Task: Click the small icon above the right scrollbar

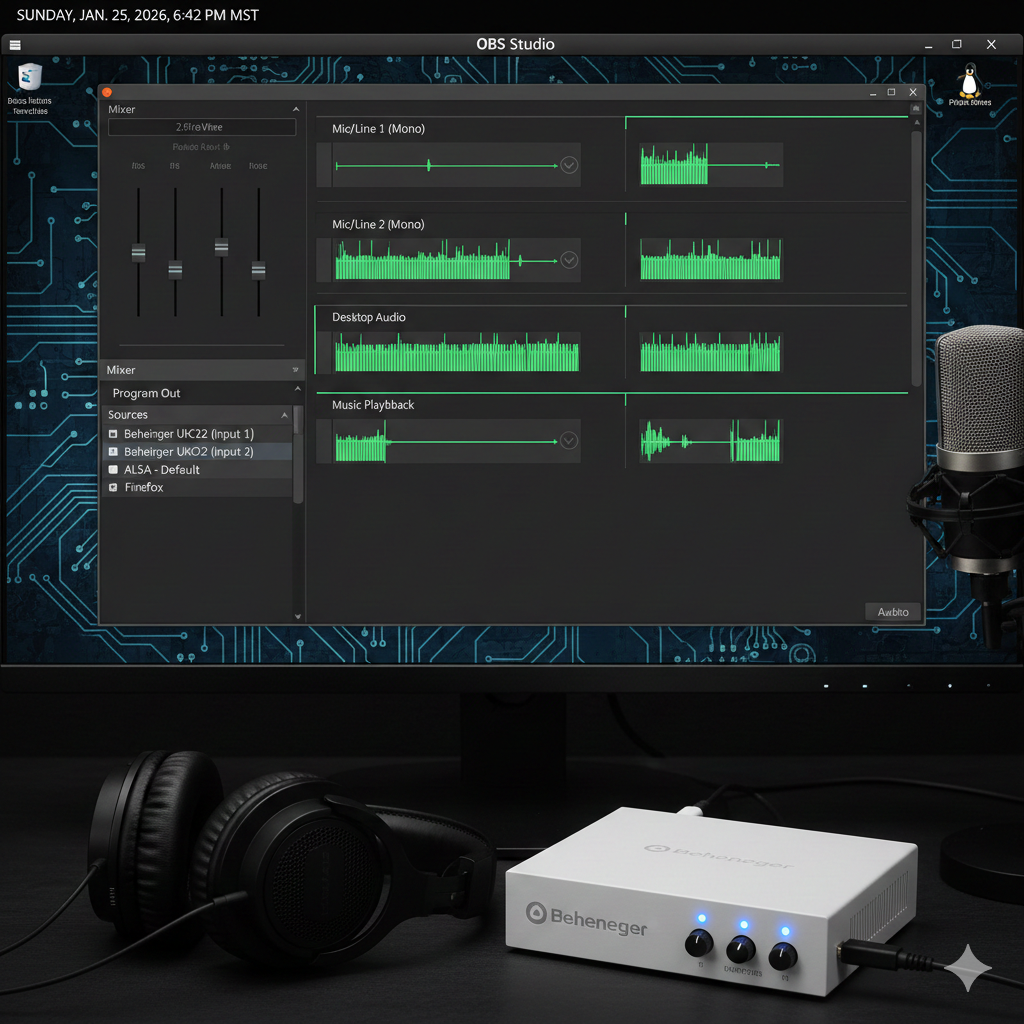Action: (915, 108)
